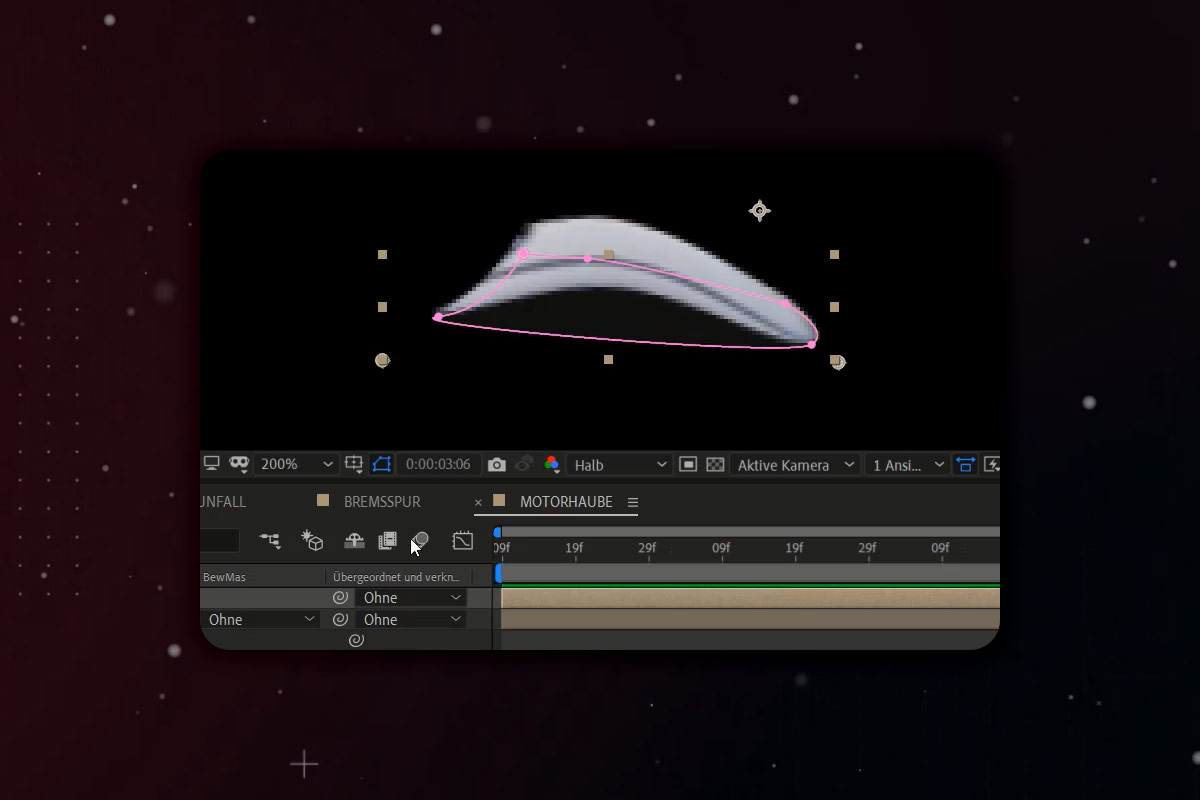
Task: Click the third row's pick whip icon
Action: coord(356,641)
